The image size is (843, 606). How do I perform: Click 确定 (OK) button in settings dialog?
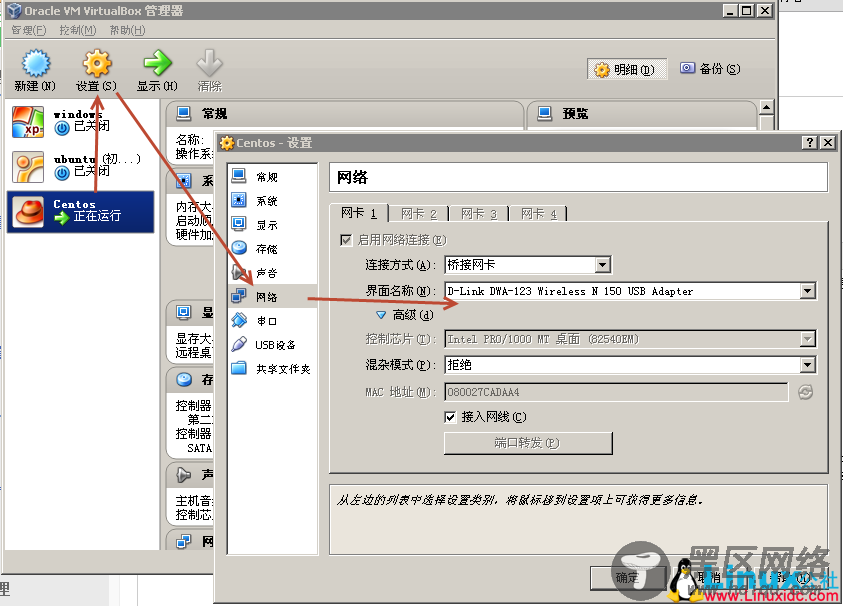tap(627, 578)
